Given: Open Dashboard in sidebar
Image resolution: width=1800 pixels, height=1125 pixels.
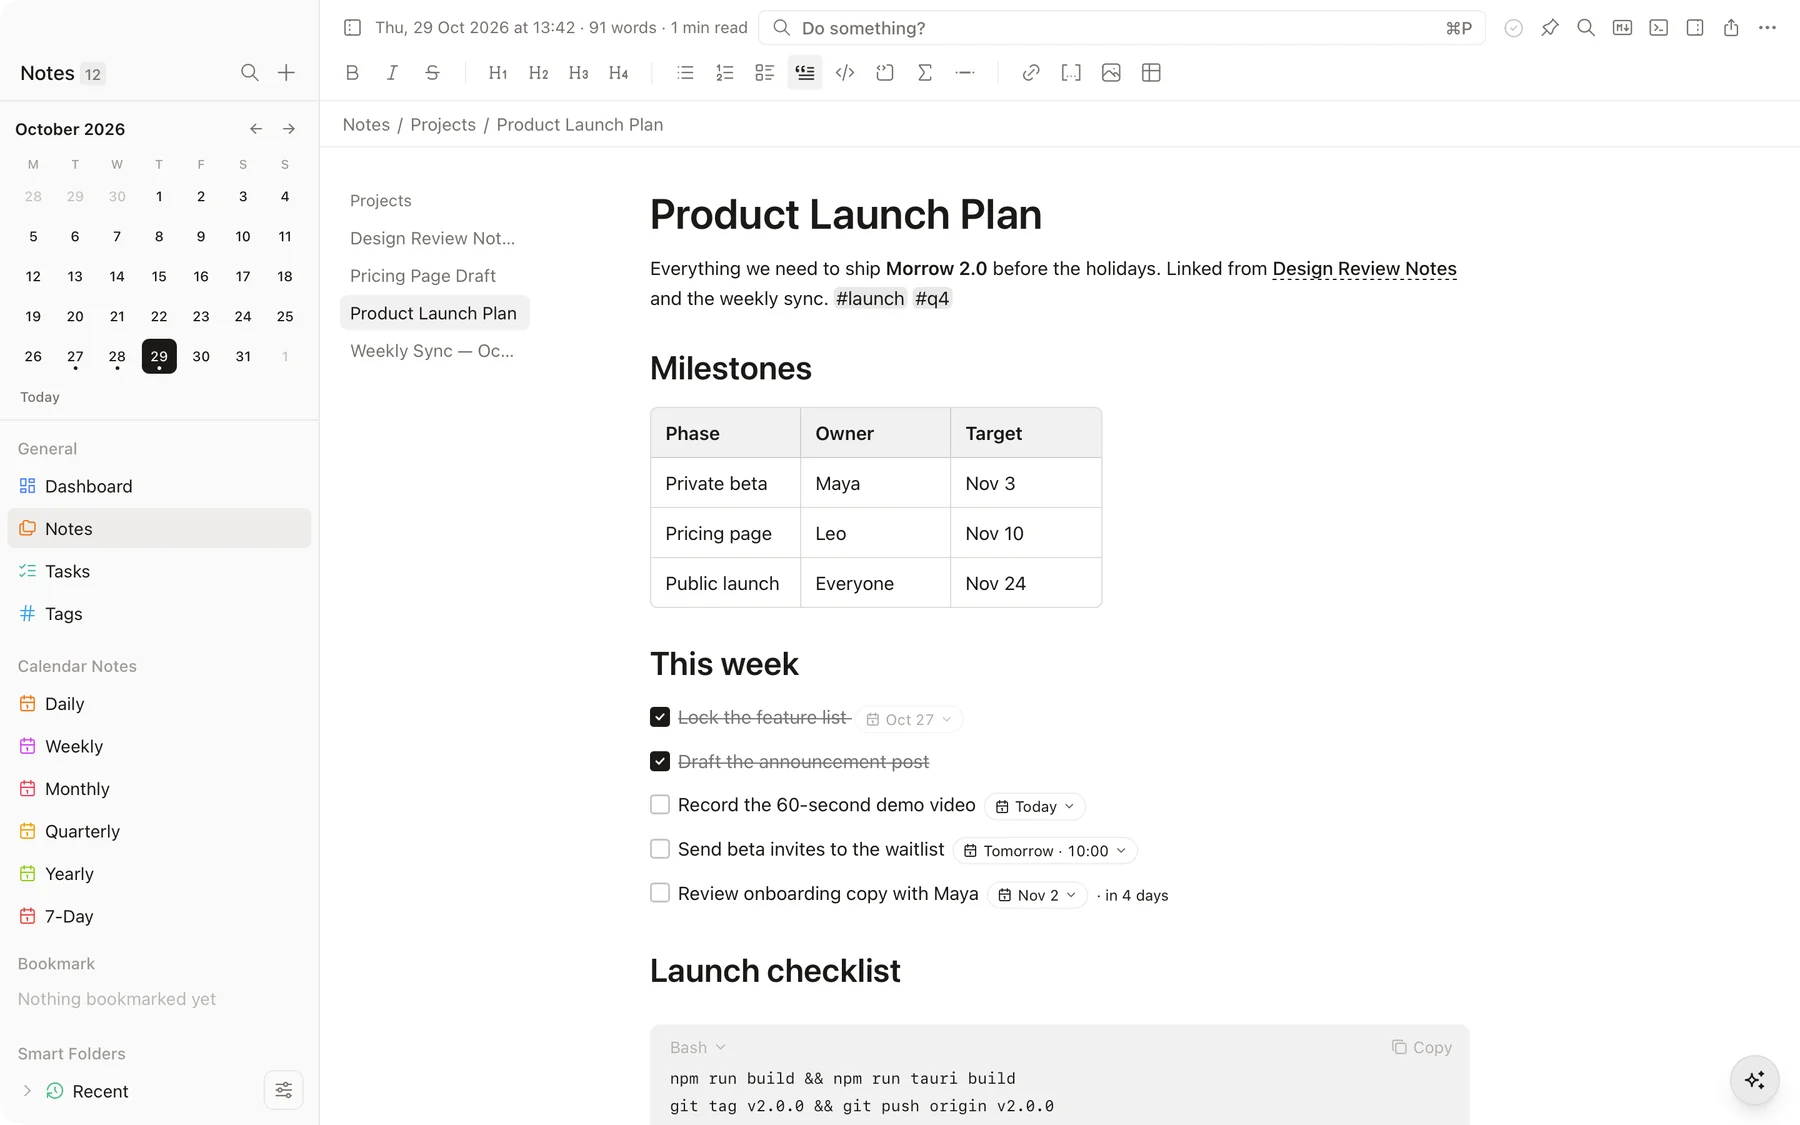Looking at the screenshot, I should click(x=159, y=486).
